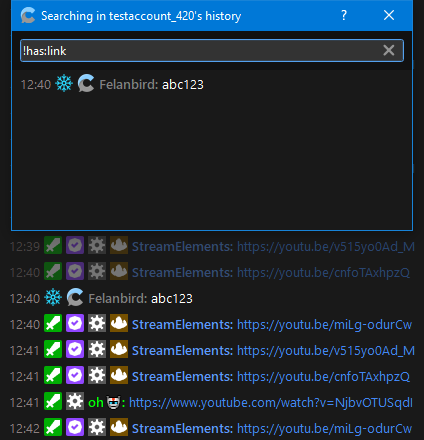424x440 pixels.
Task: Close the search history popup window
Action: tap(389, 15)
